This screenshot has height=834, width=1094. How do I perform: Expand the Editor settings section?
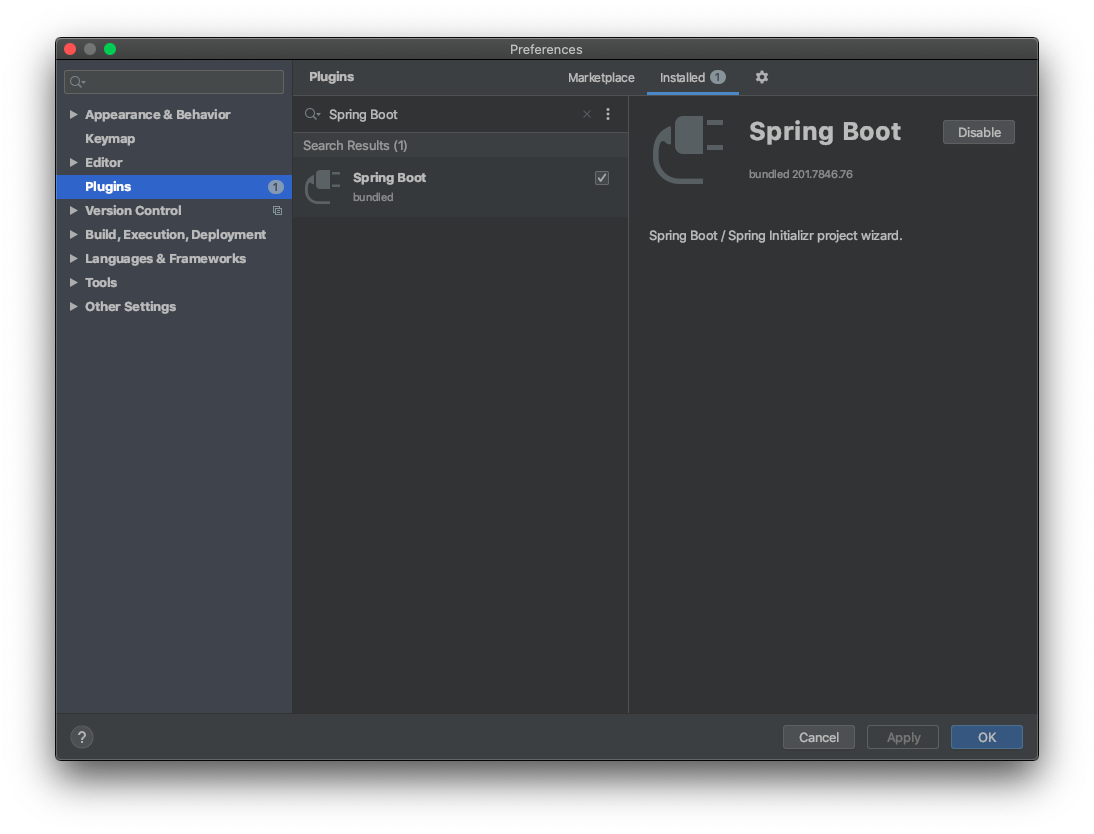(x=73, y=163)
